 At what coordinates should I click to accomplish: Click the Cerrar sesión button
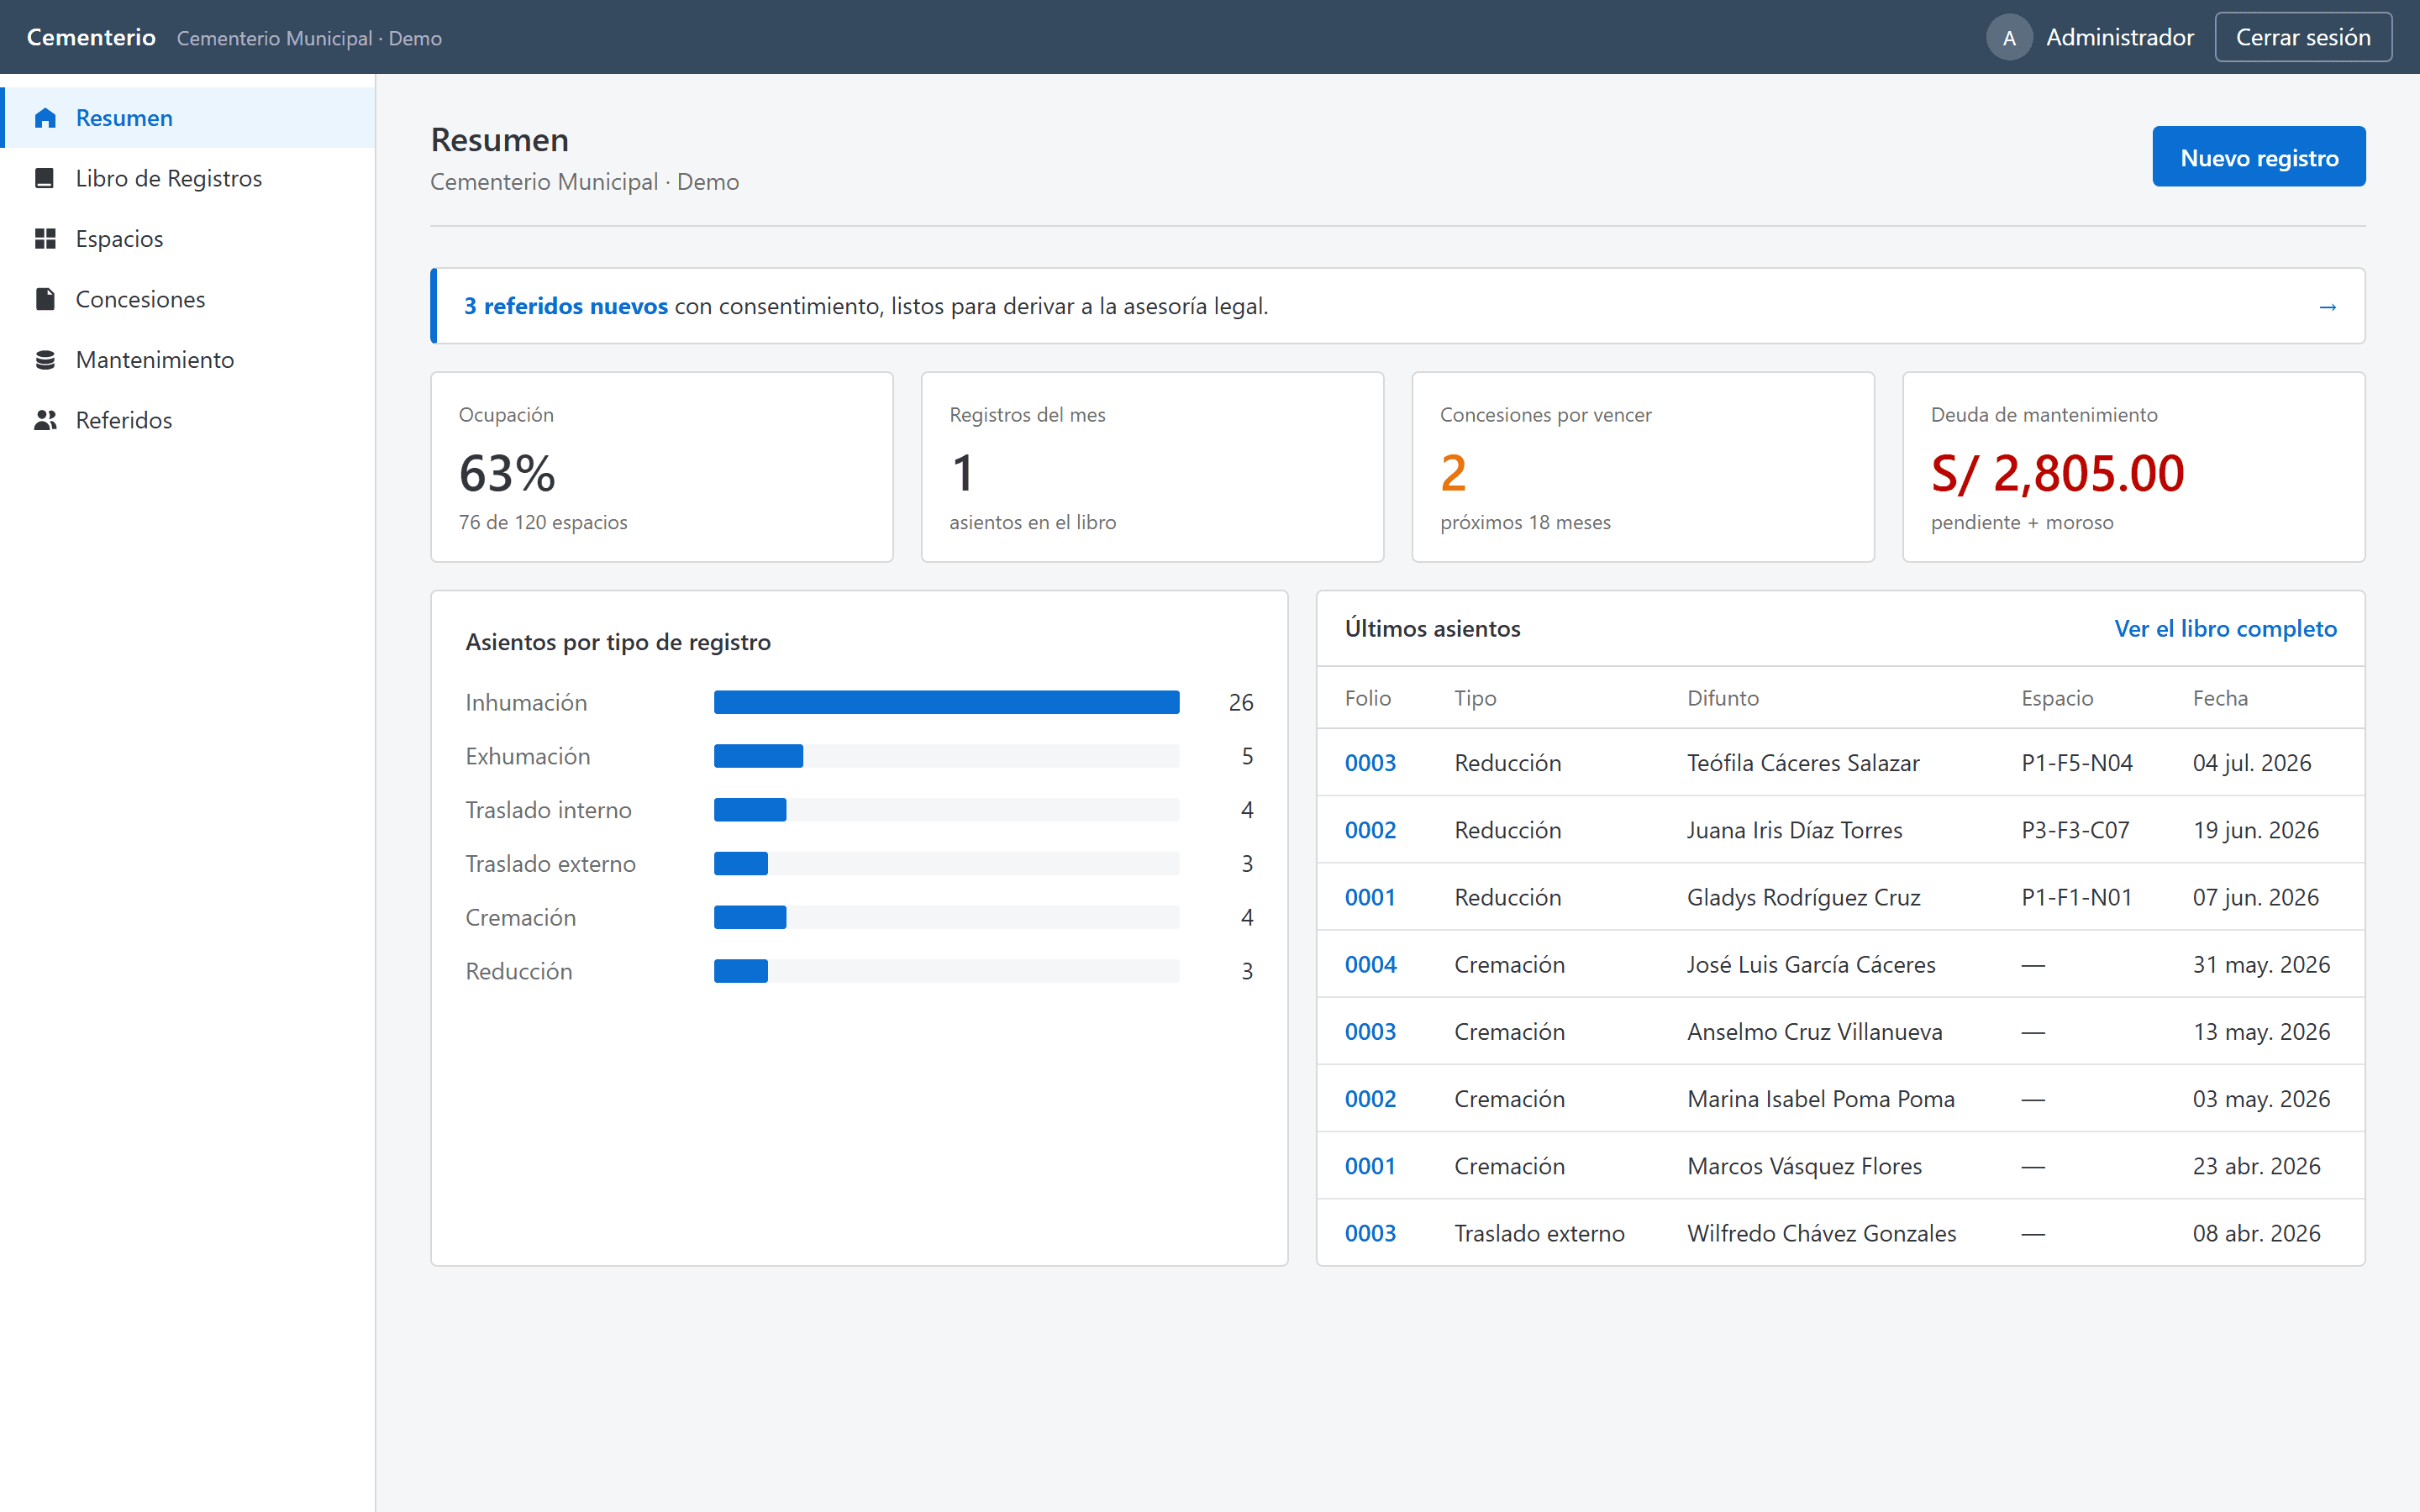coord(2302,38)
